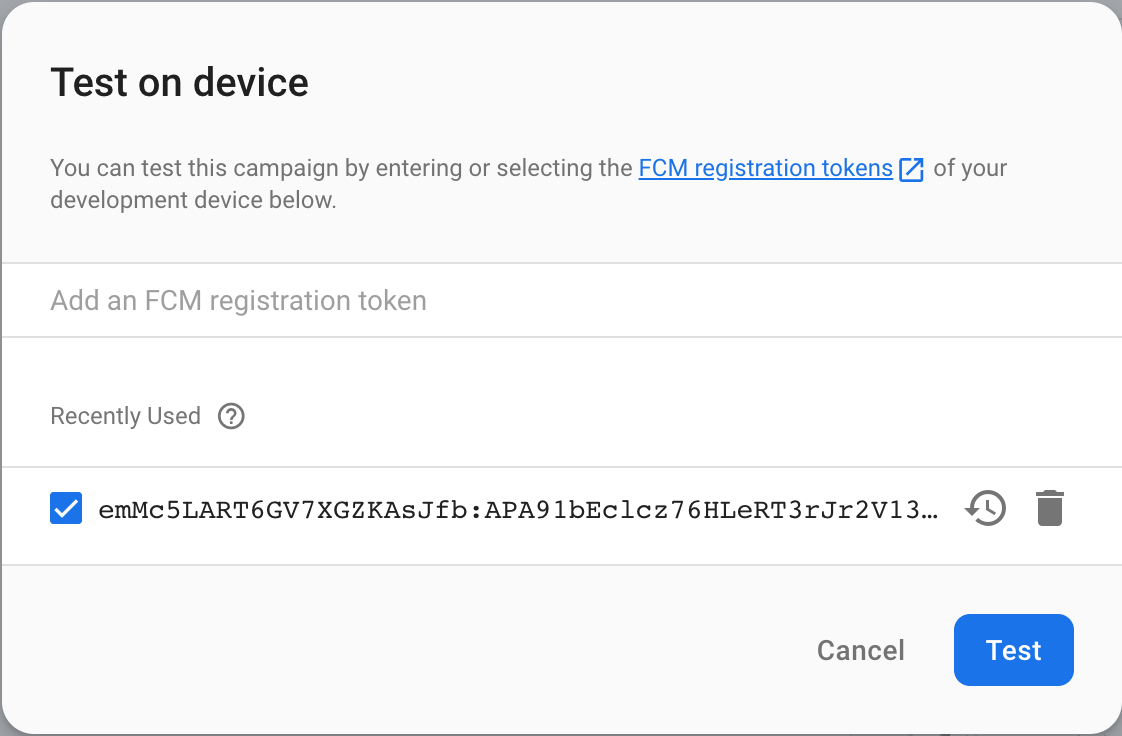Click the word "Test" in the dialog heading
The width and height of the screenshot is (1122, 736).
[89, 82]
